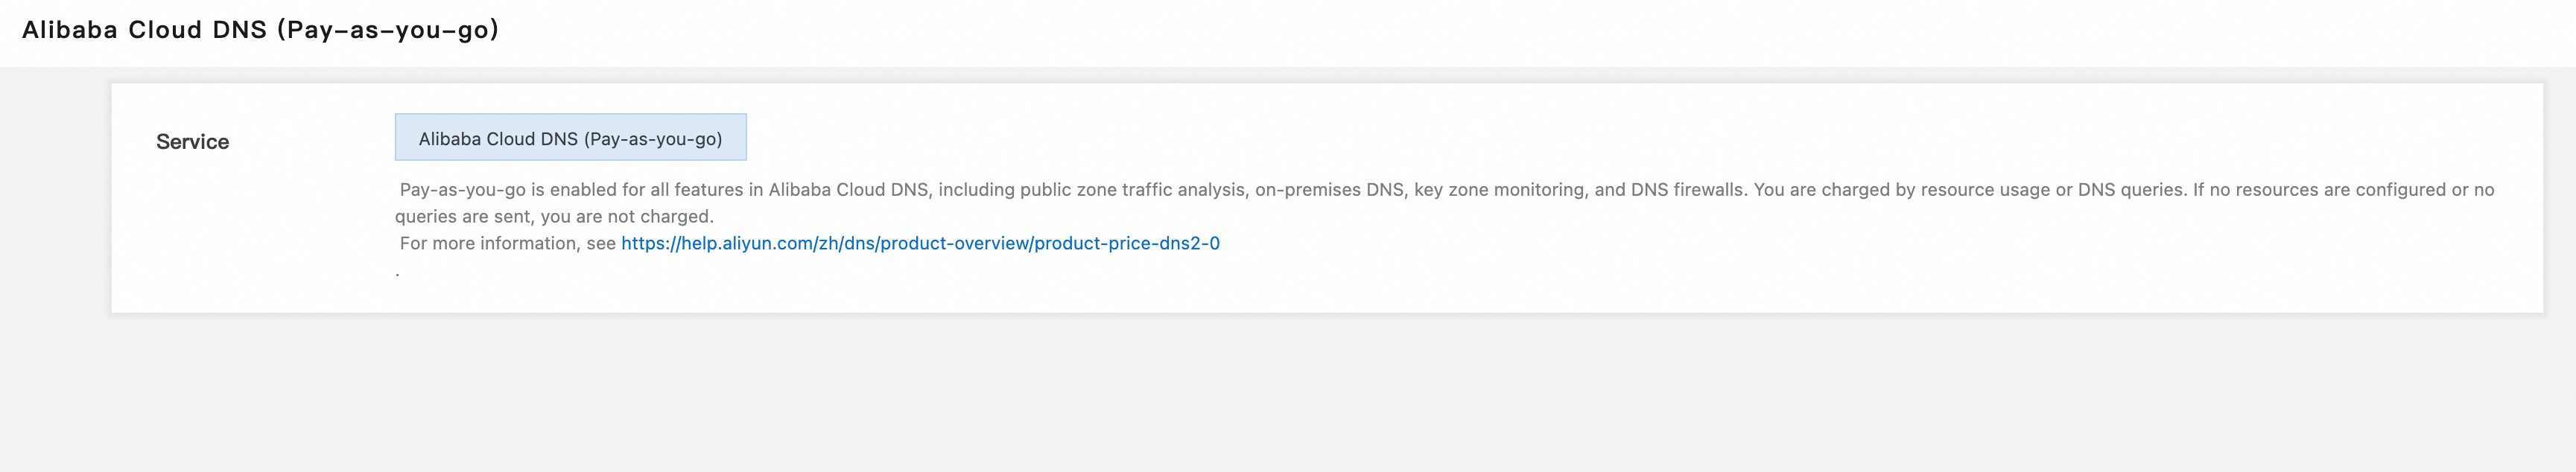Click 'Pay-as-you-go is enabled for all features' text

pos(570,190)
